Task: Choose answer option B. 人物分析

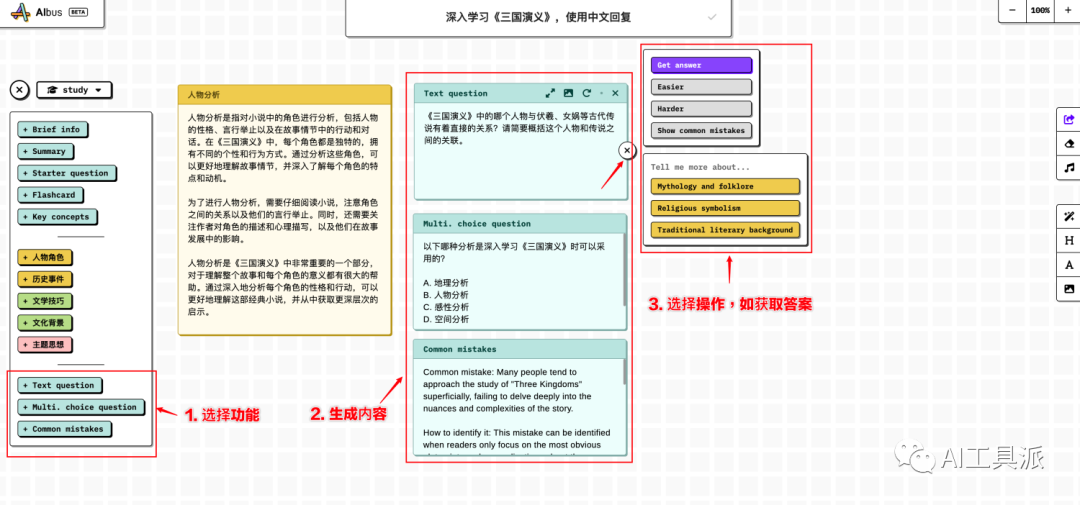Action: [x=446, y=294]
